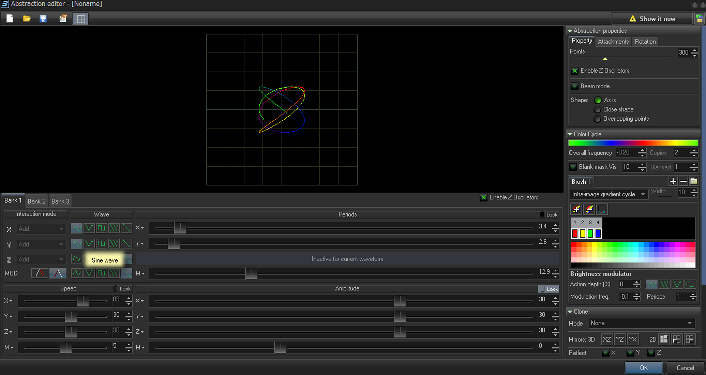Click the remove color icon with minus
Image resolution: width=706 pixels, height=375 pixels.
(589, 209)
